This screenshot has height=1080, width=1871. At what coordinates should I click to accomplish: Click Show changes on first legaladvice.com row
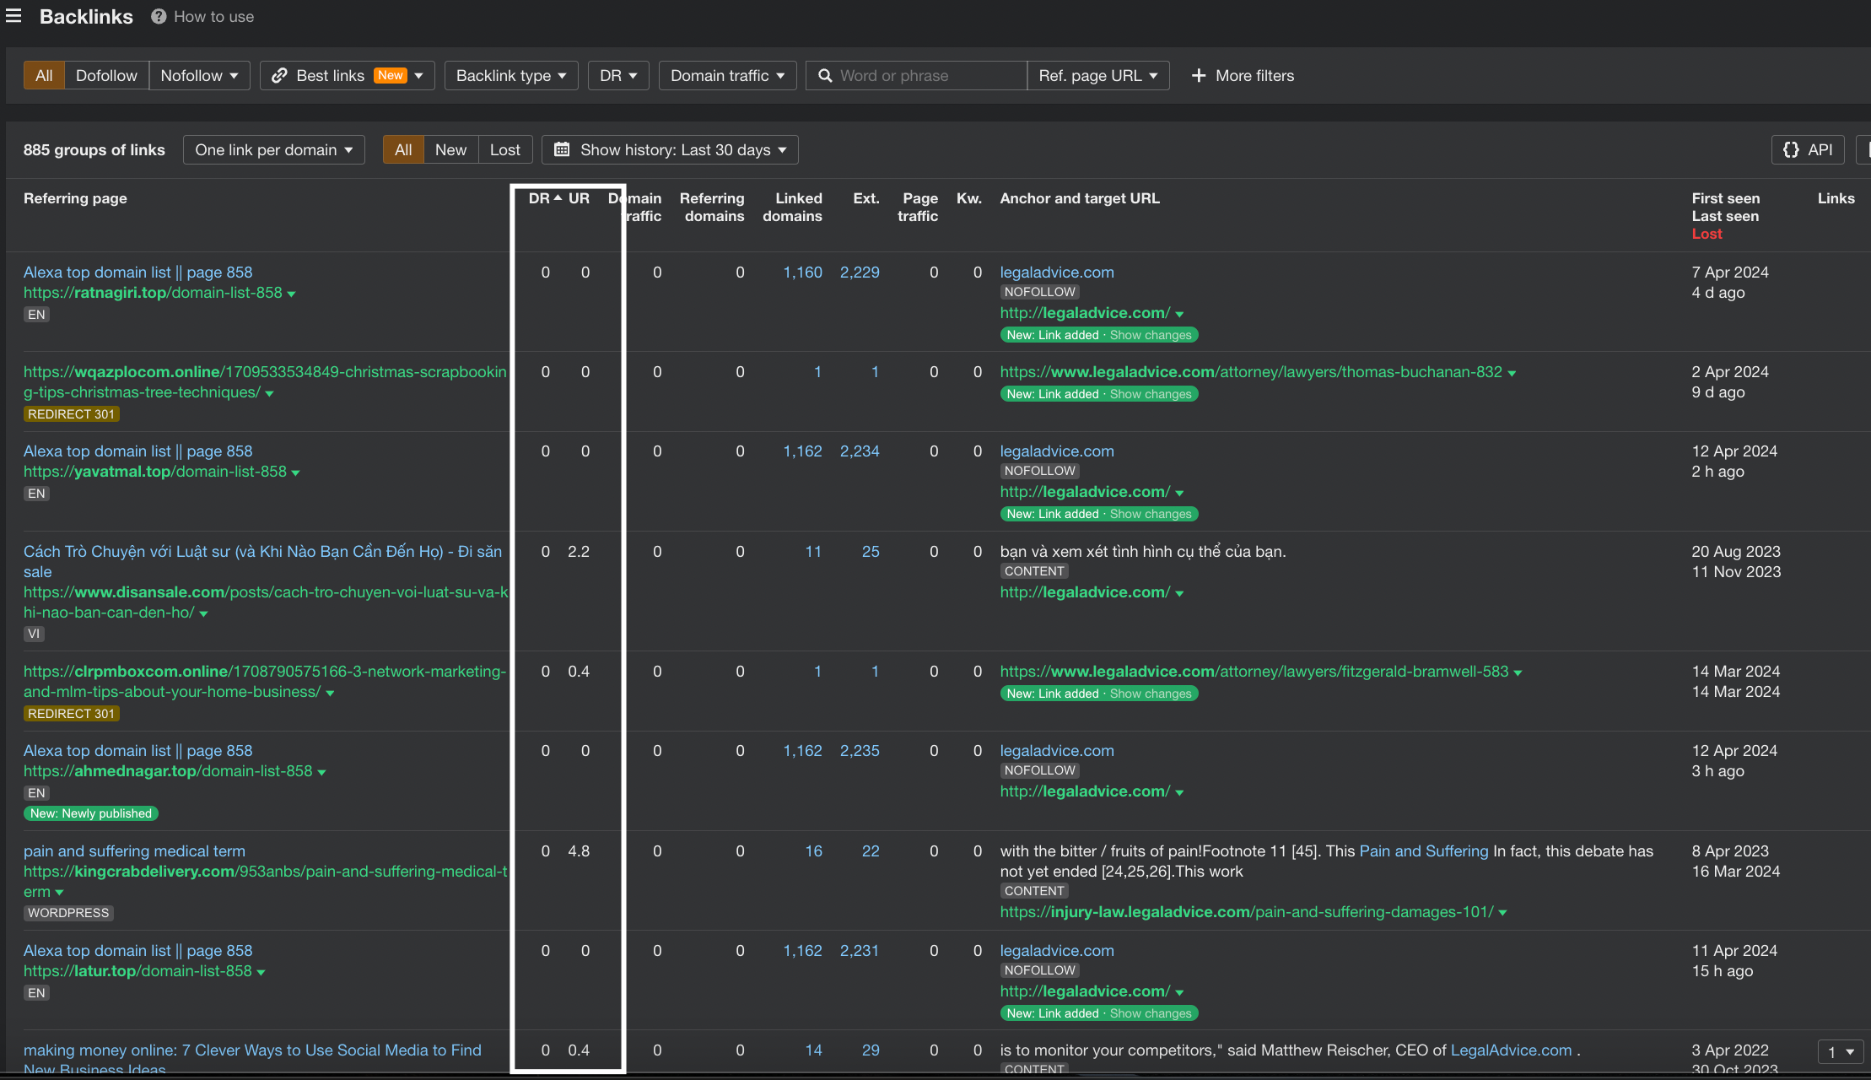point(1150,335)
